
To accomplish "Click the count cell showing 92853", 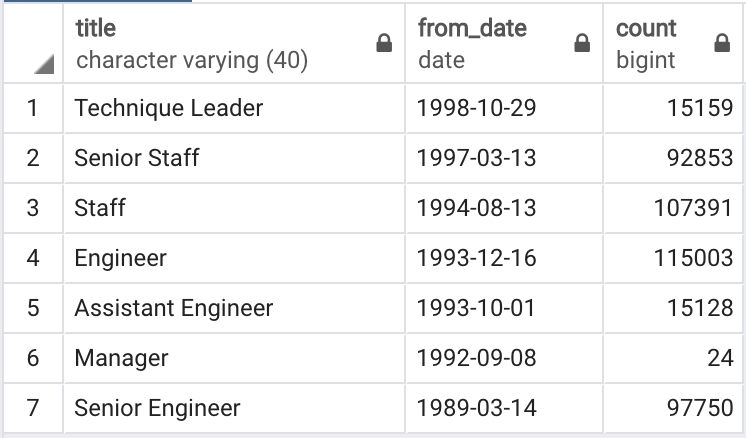I will tap(699, 158).
